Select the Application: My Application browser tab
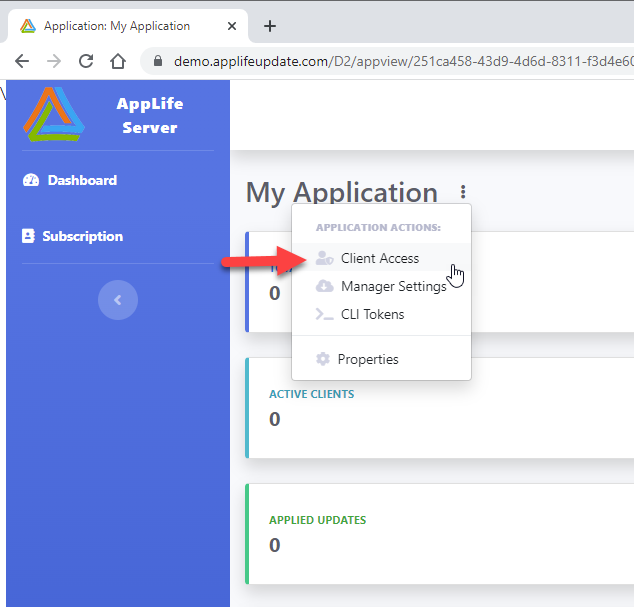The width and height of the screenshot is (634, 607). tap(127, 26)
